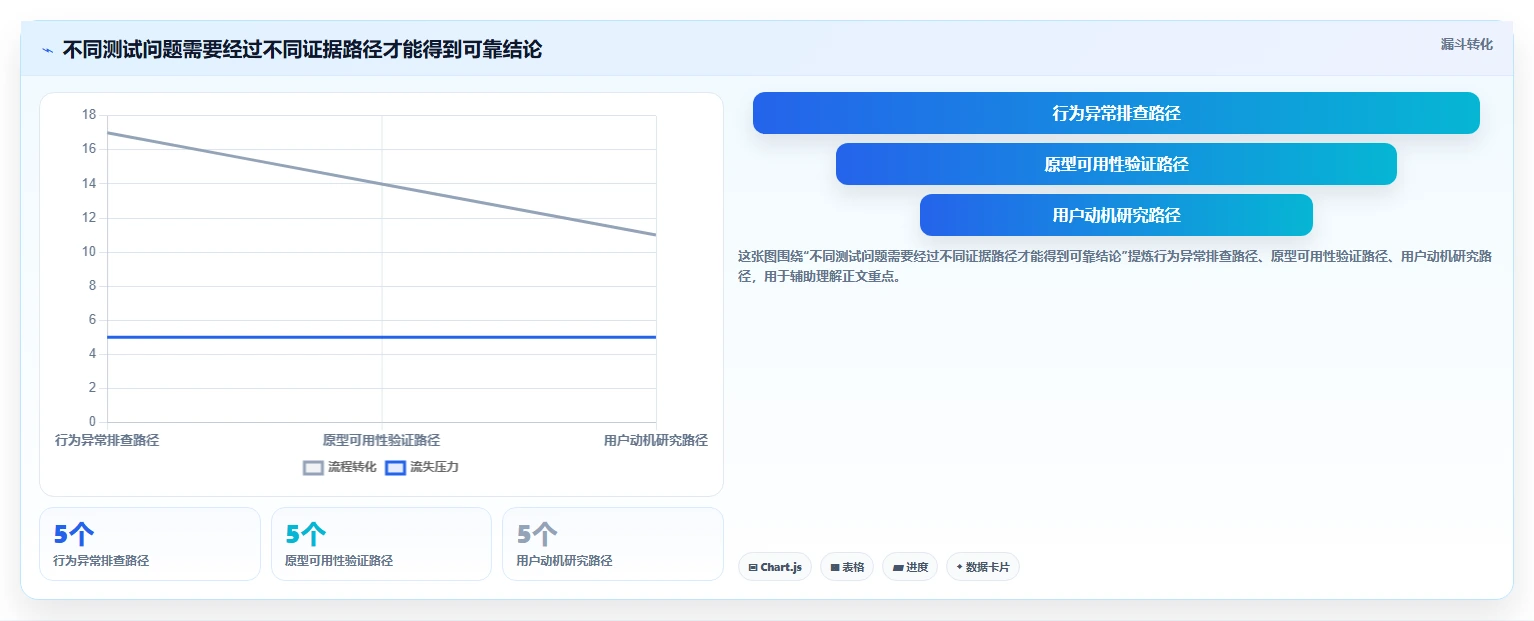Image resolution: width=1534 pixels, height=621 pixels.
Task: Click the blue 流失压力 line on chart
Action: (381, 337)
